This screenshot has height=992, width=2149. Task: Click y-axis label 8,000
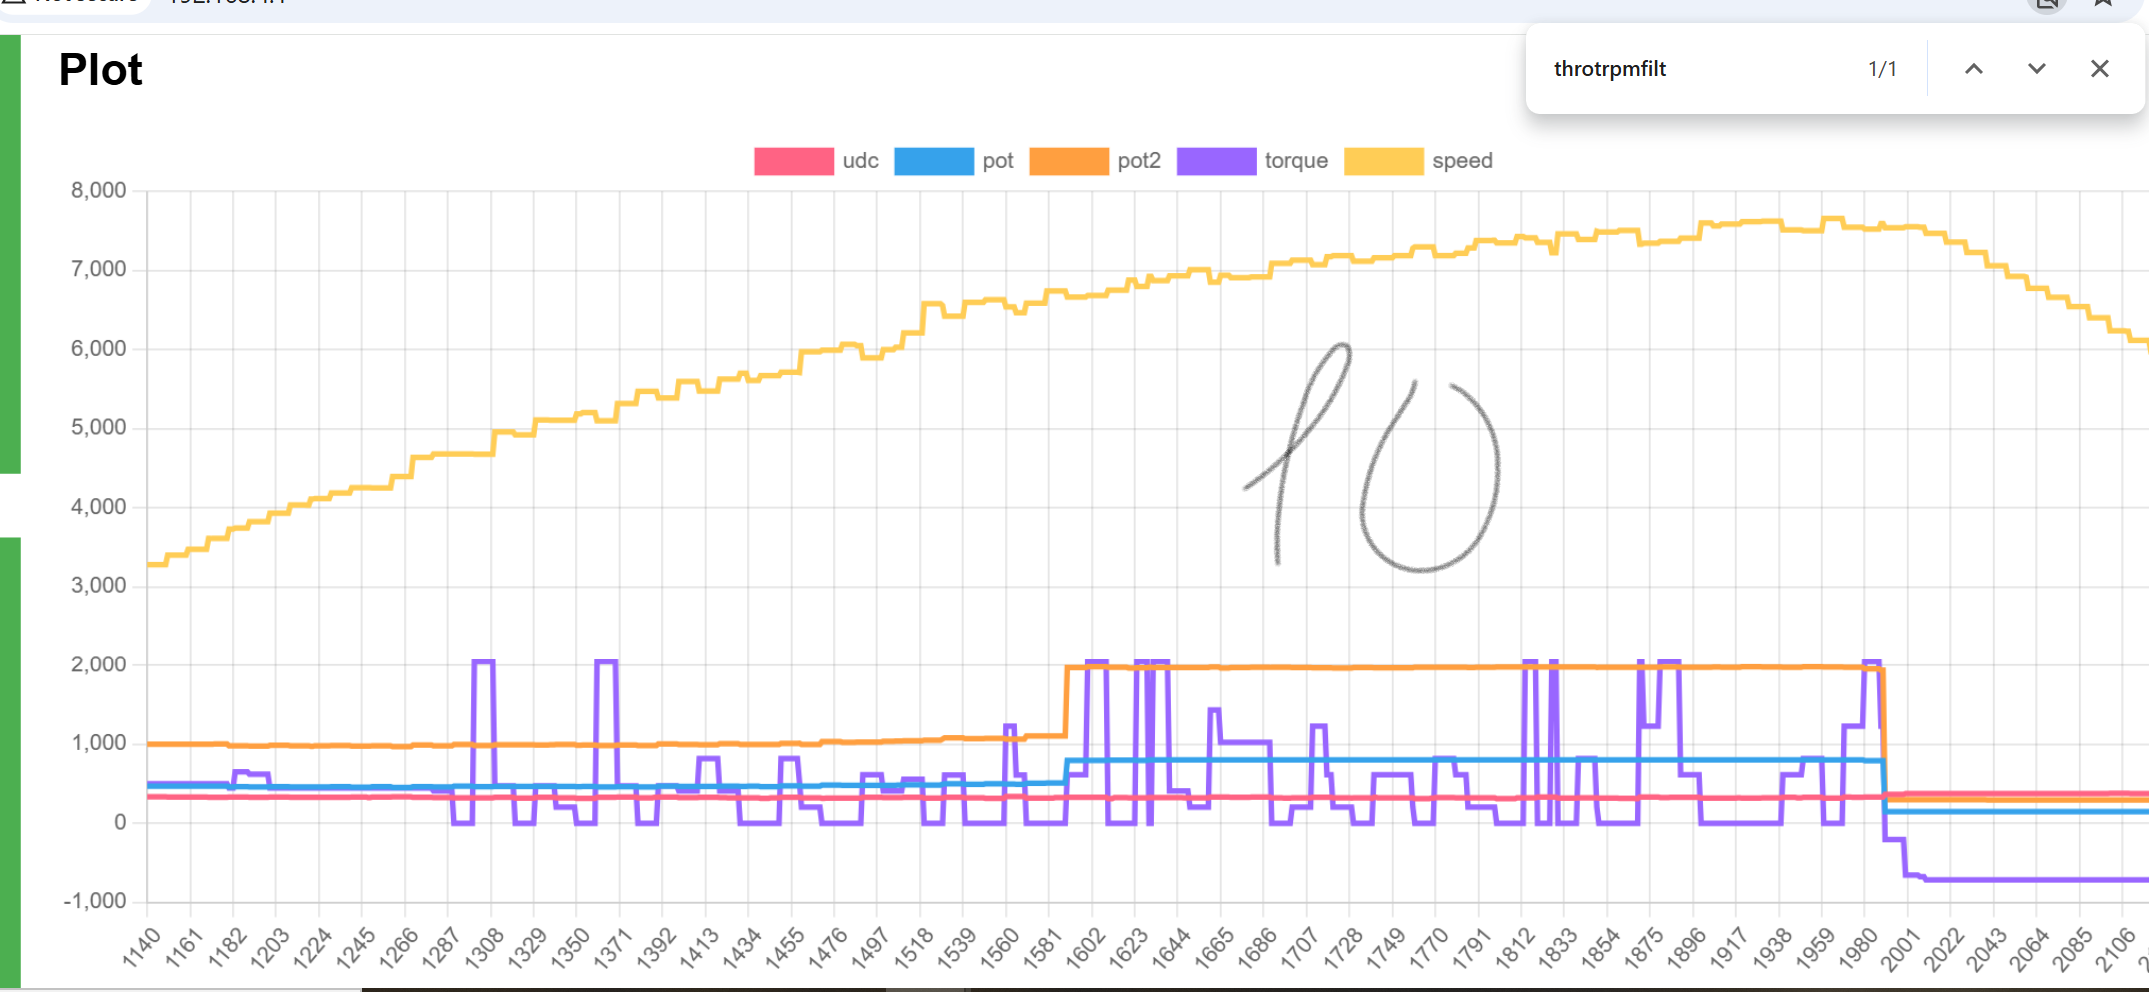click(x=98, y=191)
